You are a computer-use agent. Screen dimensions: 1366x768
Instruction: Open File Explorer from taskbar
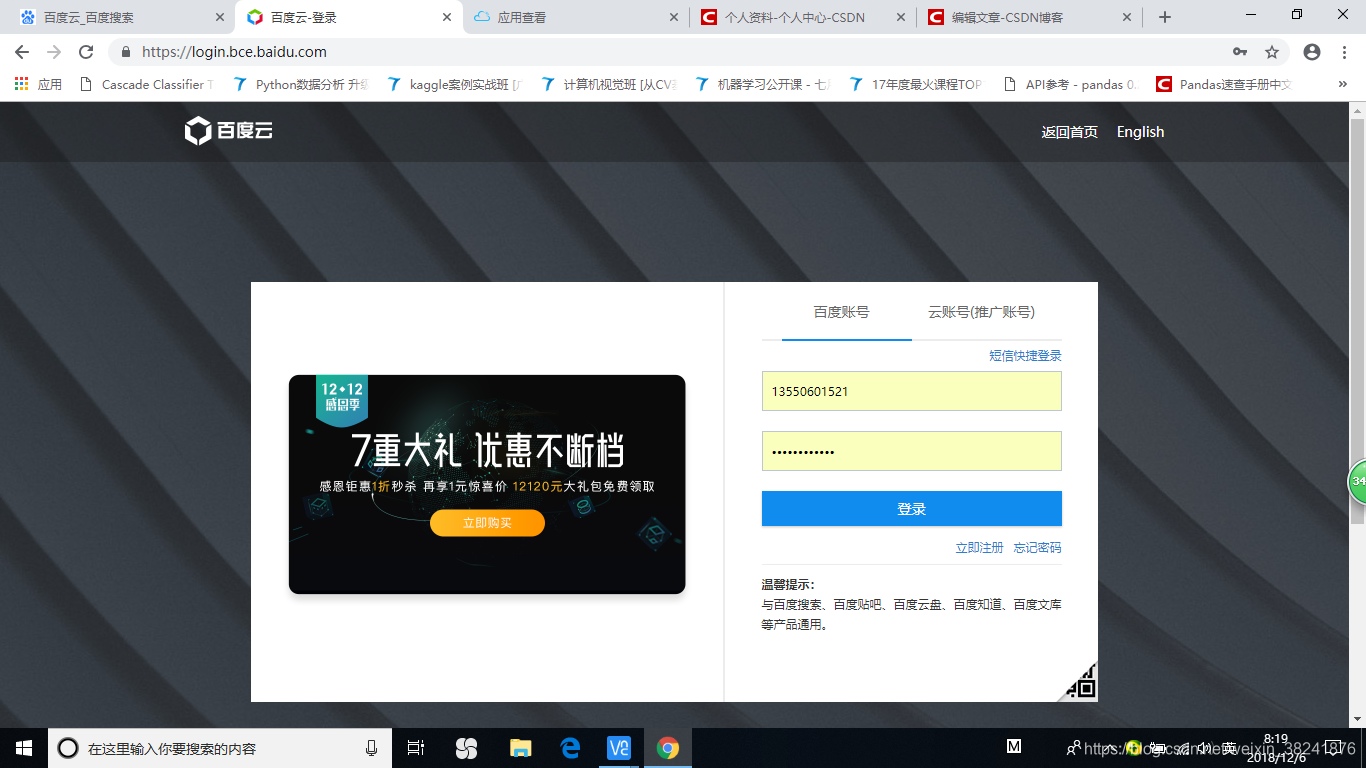520,748
